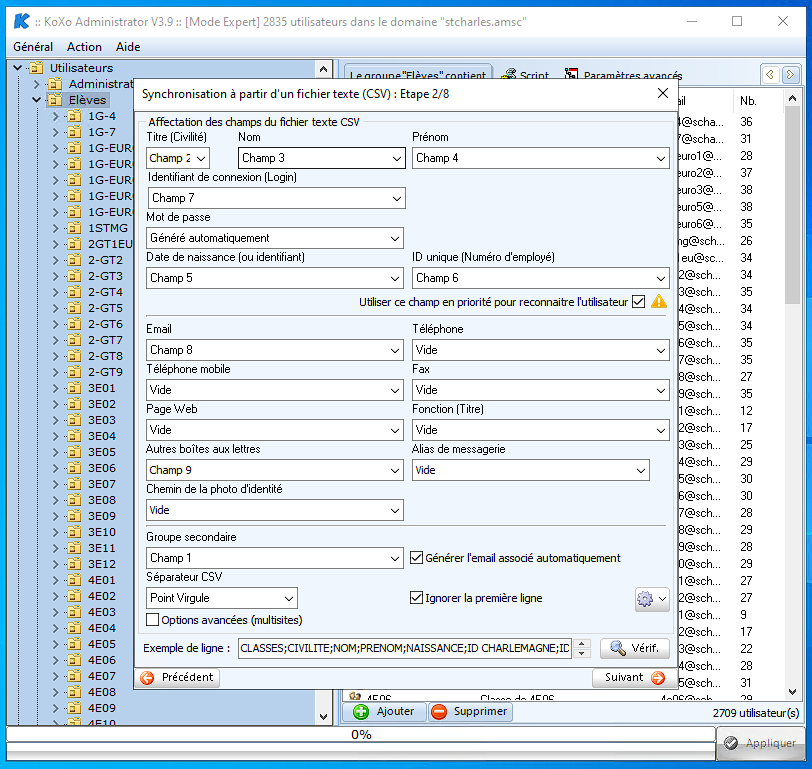Open the Fax field dropdown
Screen dimensions: 812x769
point(541,390)
